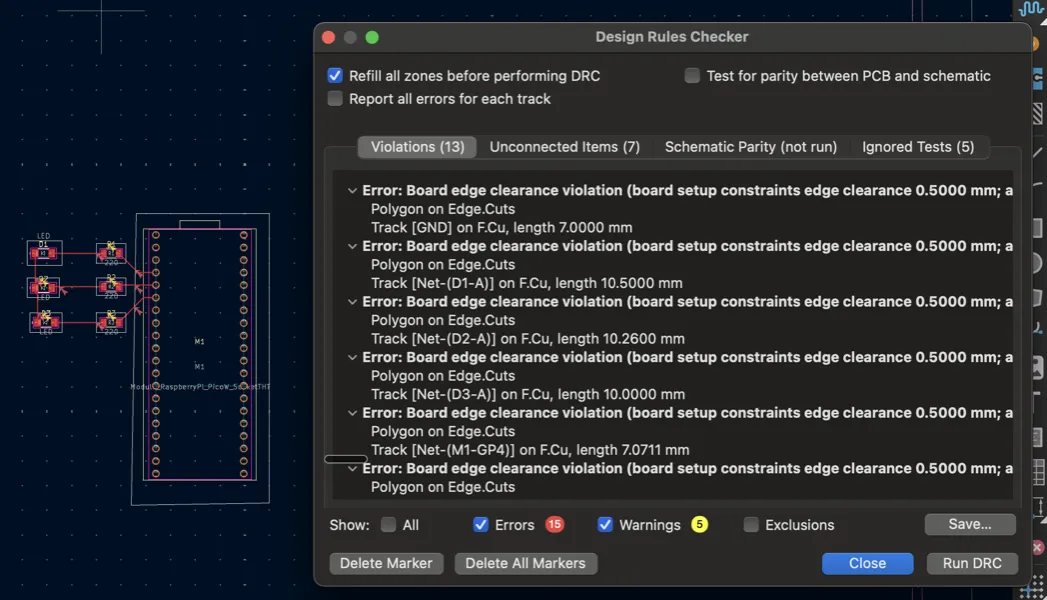Collapse the Net-(D2-A) violation entry

352,301
